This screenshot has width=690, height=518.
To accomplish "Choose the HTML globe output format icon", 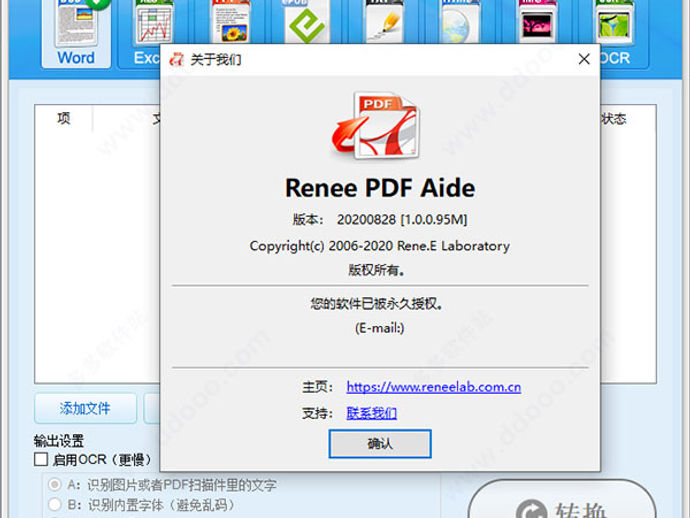I will click(x=459, y=22).
